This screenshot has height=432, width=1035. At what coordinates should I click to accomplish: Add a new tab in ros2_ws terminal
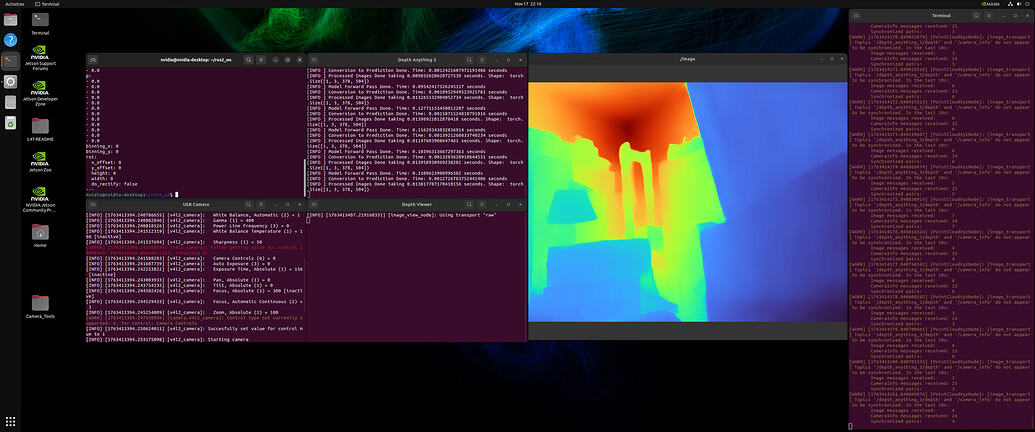[x=93, y=59]
